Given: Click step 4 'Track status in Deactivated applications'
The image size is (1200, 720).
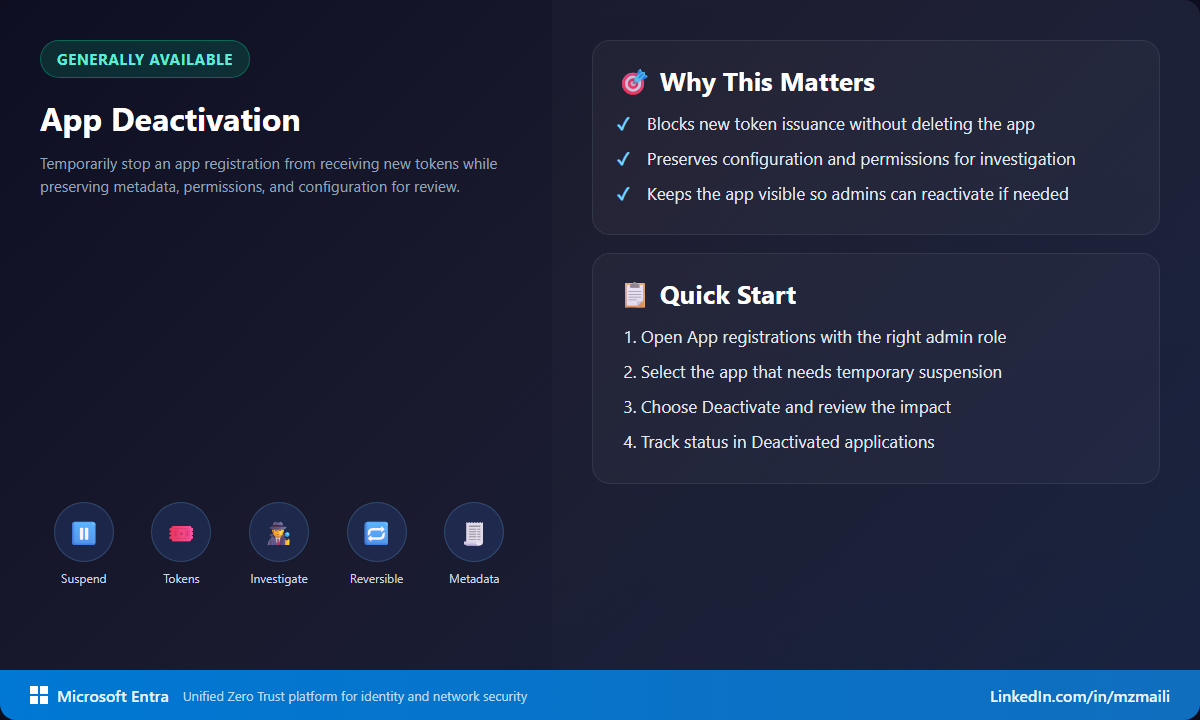Looking at the screenshot, I should (x=779, y=442).
